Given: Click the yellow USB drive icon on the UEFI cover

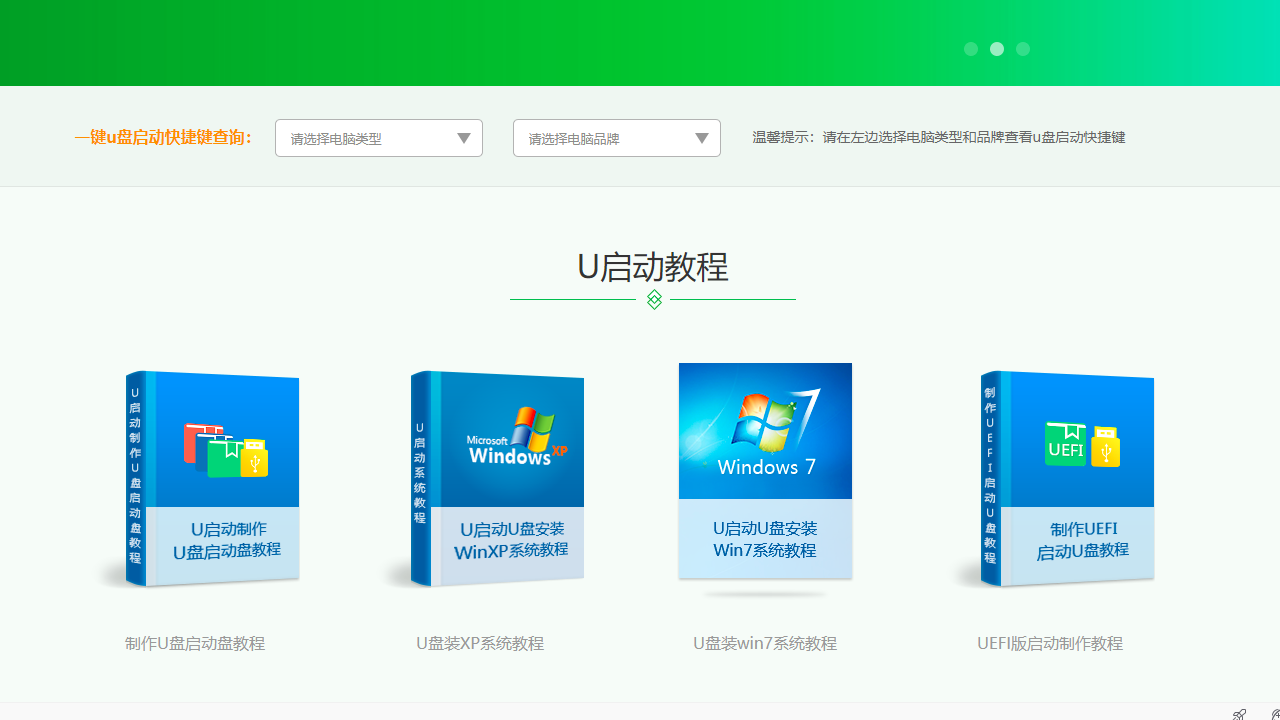Looking at the screenshot, I should point(1105,448).
